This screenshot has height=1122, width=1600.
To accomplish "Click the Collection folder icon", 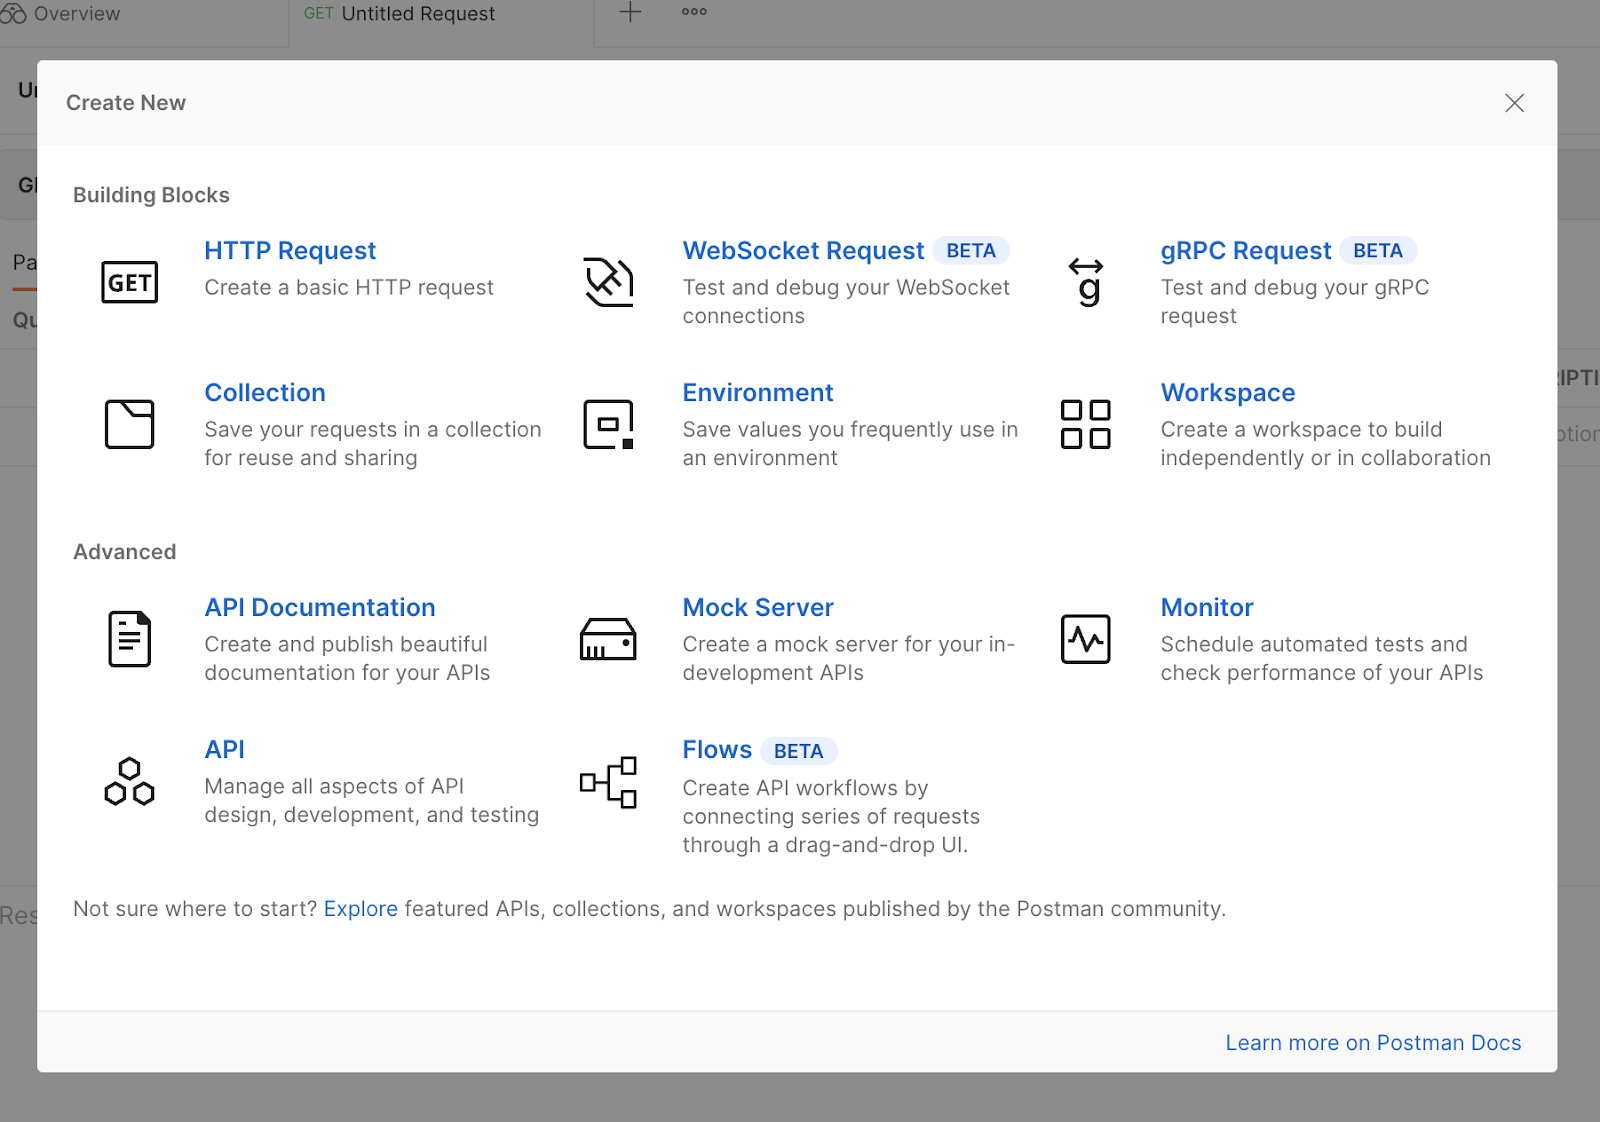I will 130,424.
